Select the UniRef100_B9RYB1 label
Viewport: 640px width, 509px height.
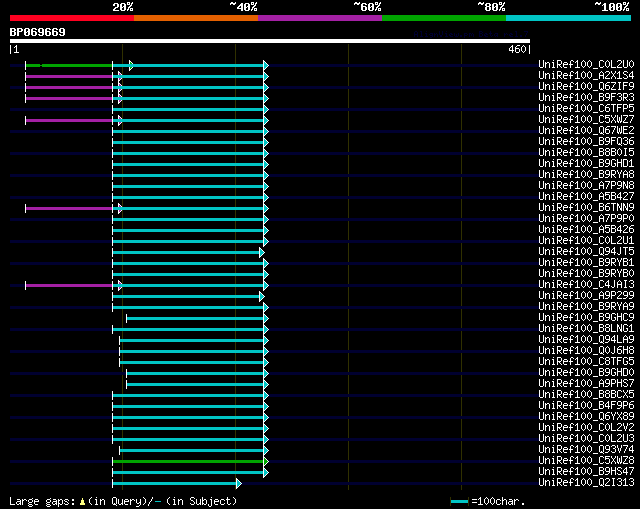[586, 263]
